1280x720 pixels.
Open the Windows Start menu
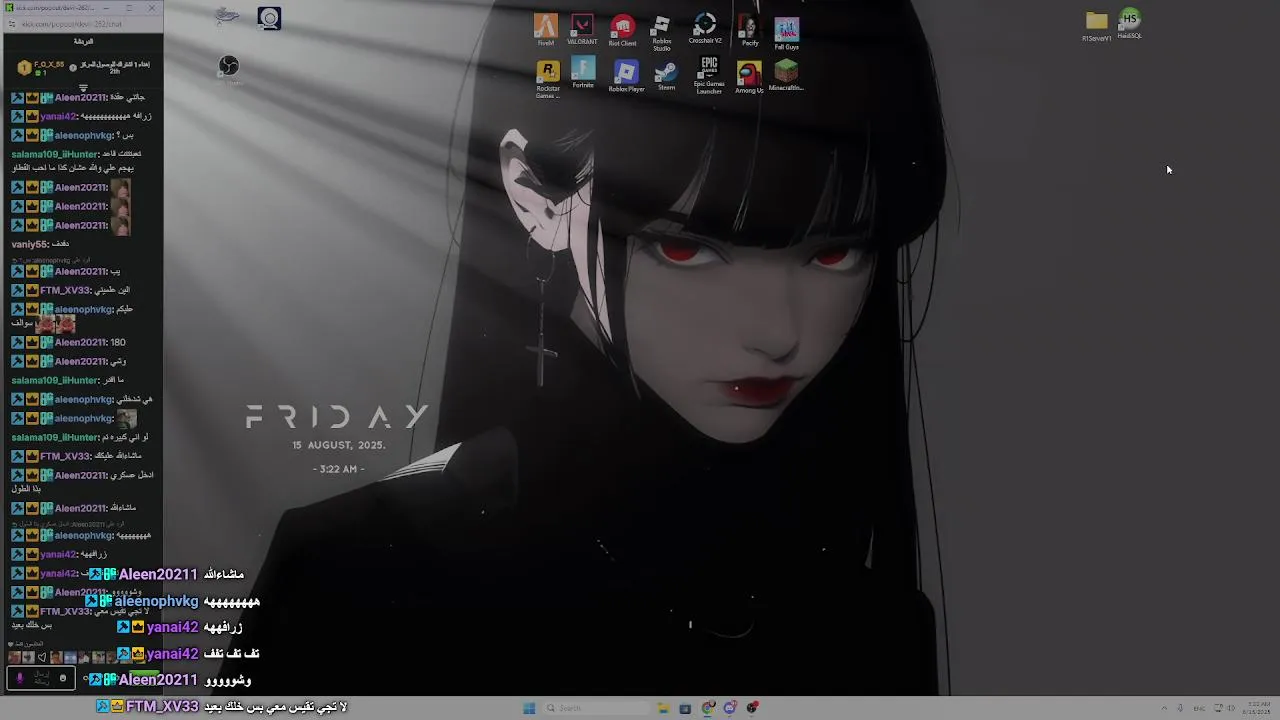click(x=529, y=708)
